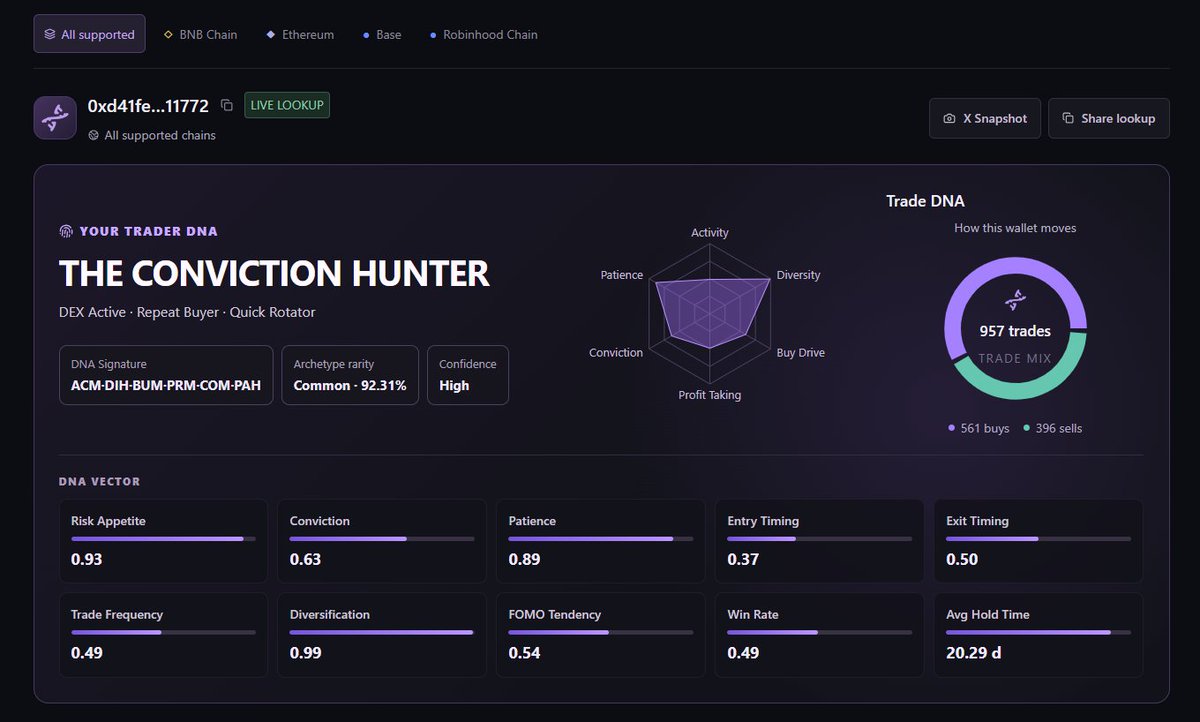Click the Diversification value 0.99
The width and height of the screenshot is (1200, 722).
[x=306, y=653]
